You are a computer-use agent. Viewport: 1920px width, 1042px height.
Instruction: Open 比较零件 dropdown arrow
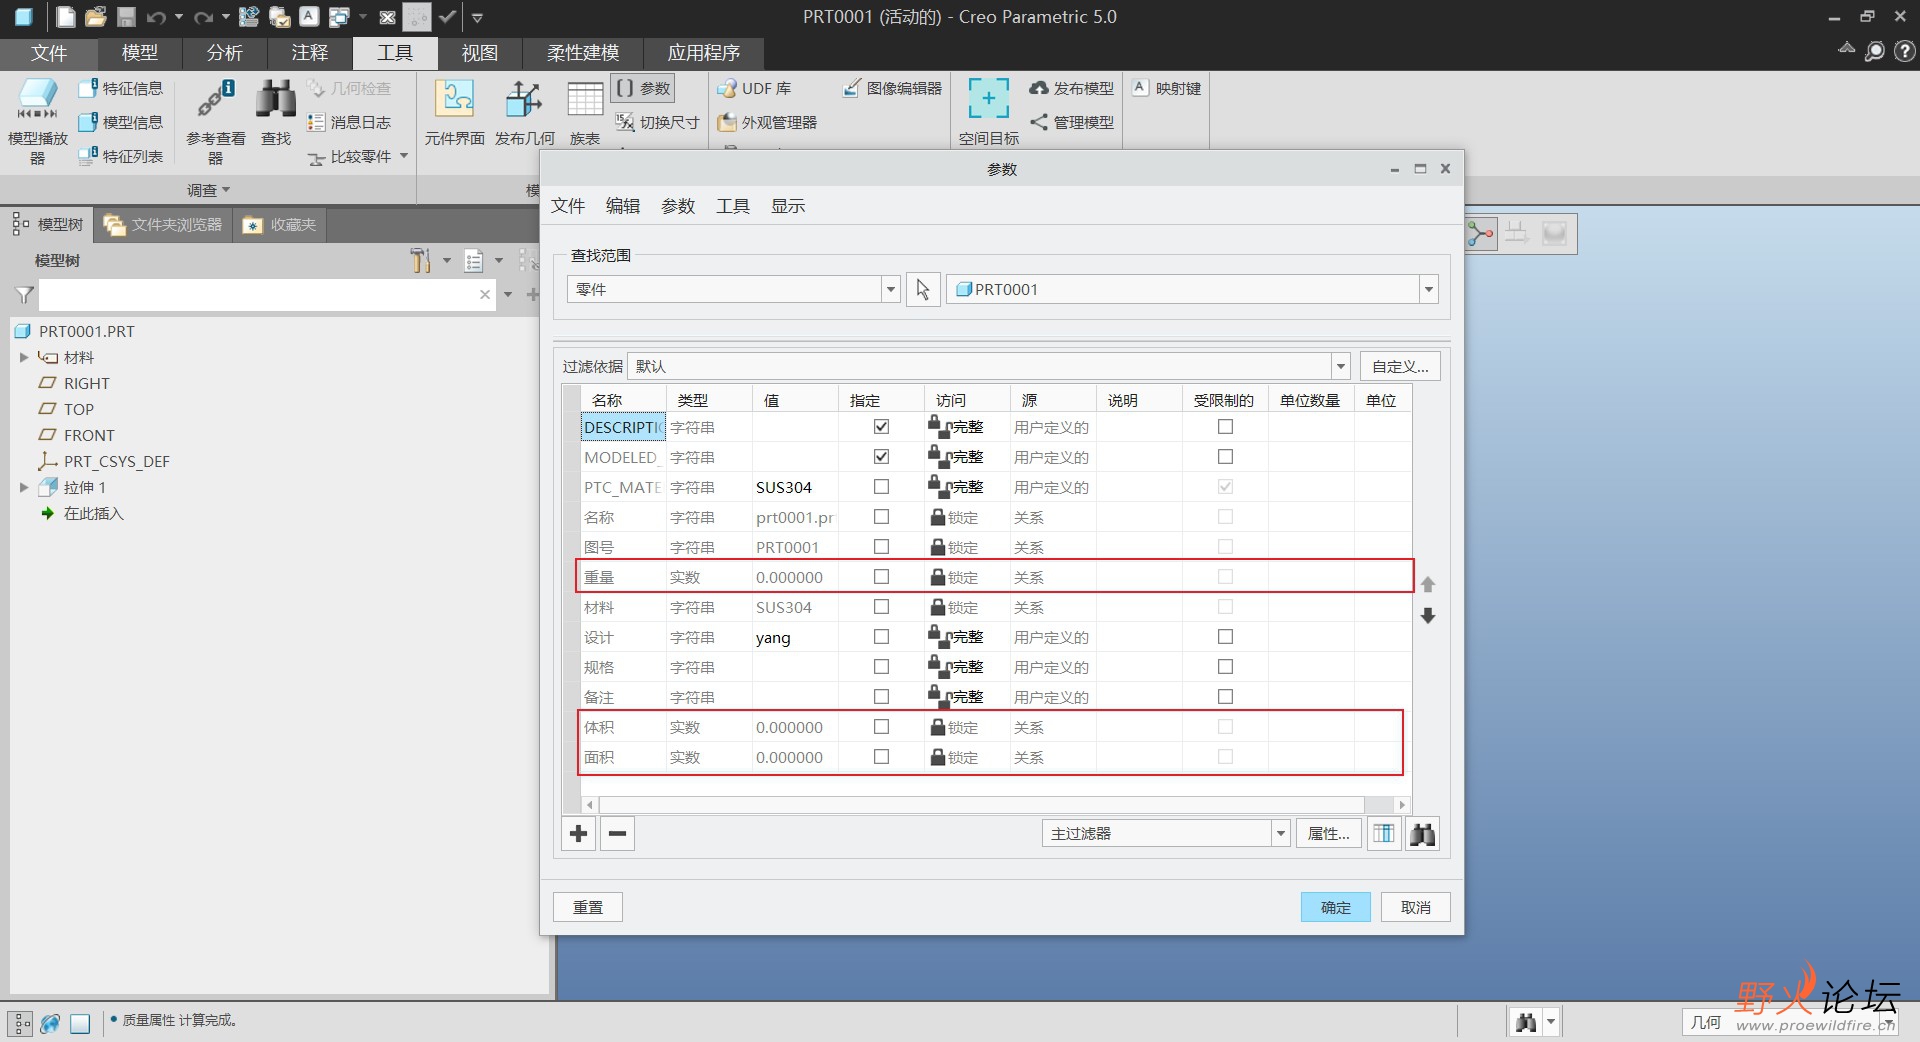[404, 156]
